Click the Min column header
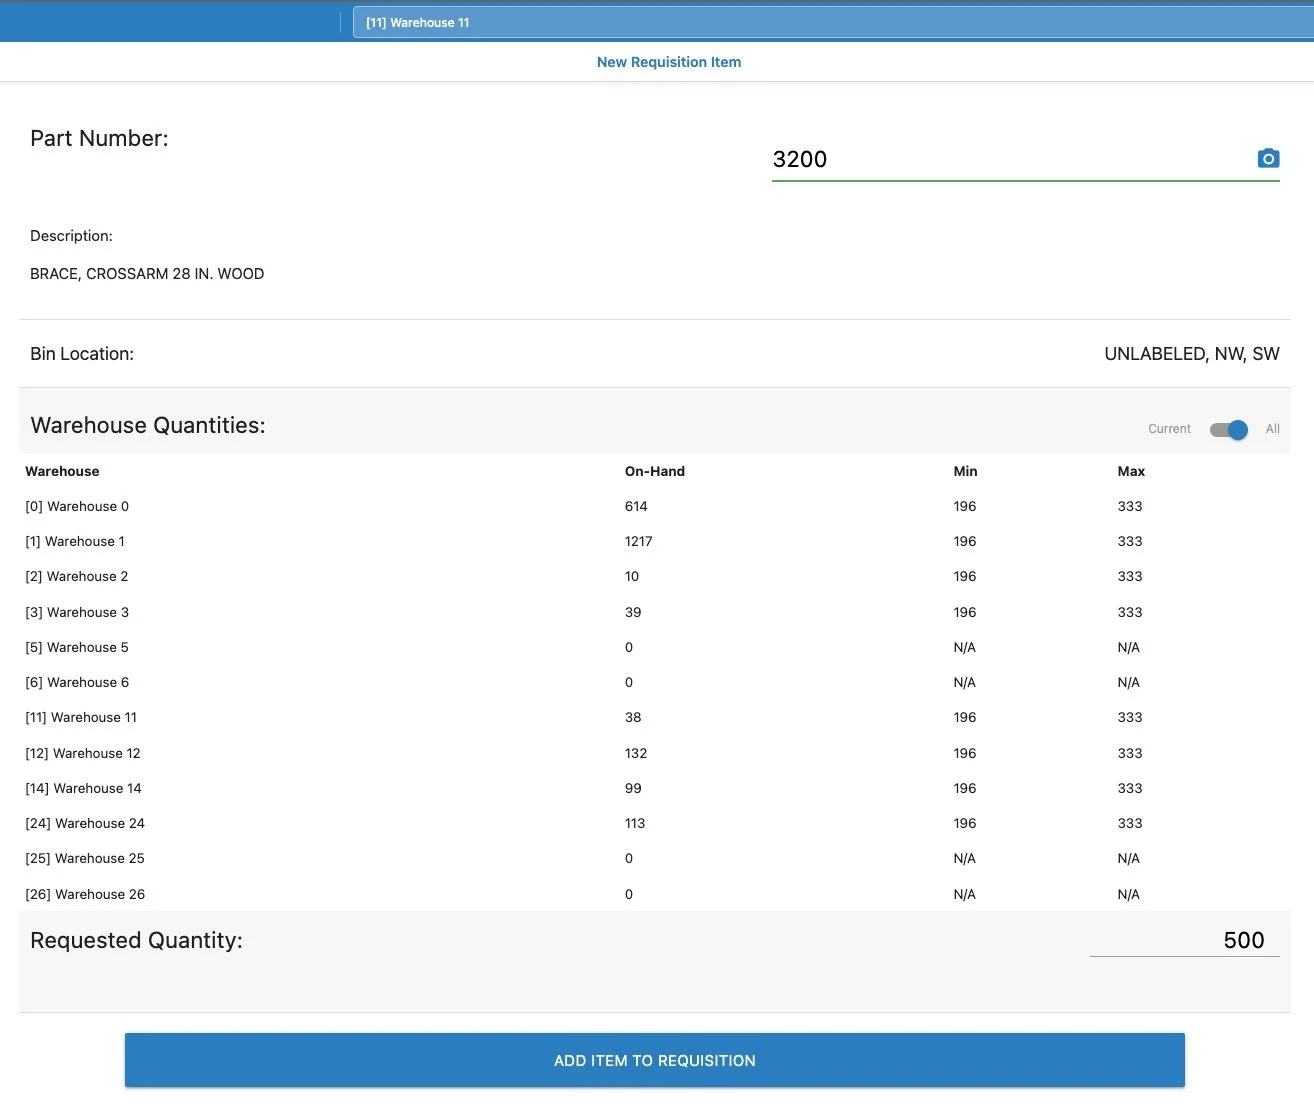 click(965, 471)
